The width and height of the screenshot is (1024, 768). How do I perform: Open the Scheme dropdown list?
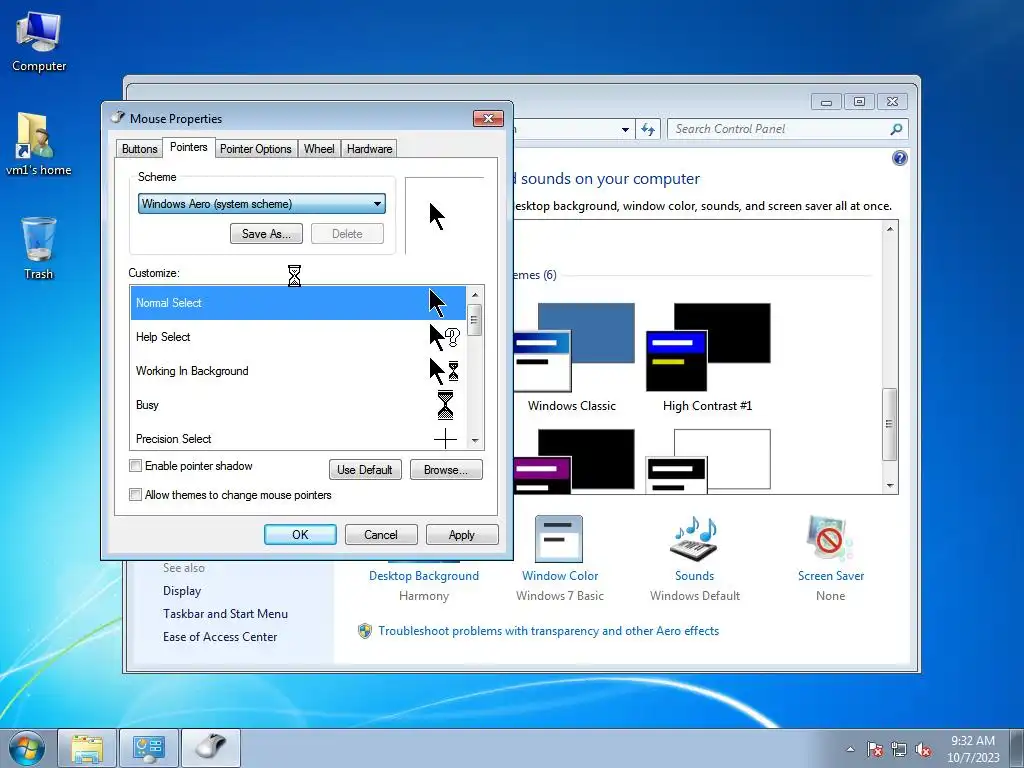pyautogui.click(x=261, y=204)
